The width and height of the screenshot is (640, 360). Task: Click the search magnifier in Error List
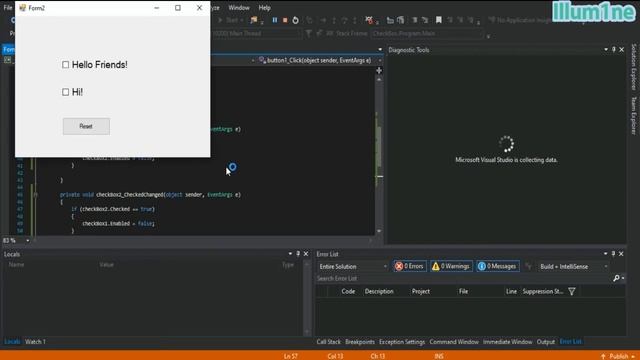pyautogui.click(x=616, y=278)
